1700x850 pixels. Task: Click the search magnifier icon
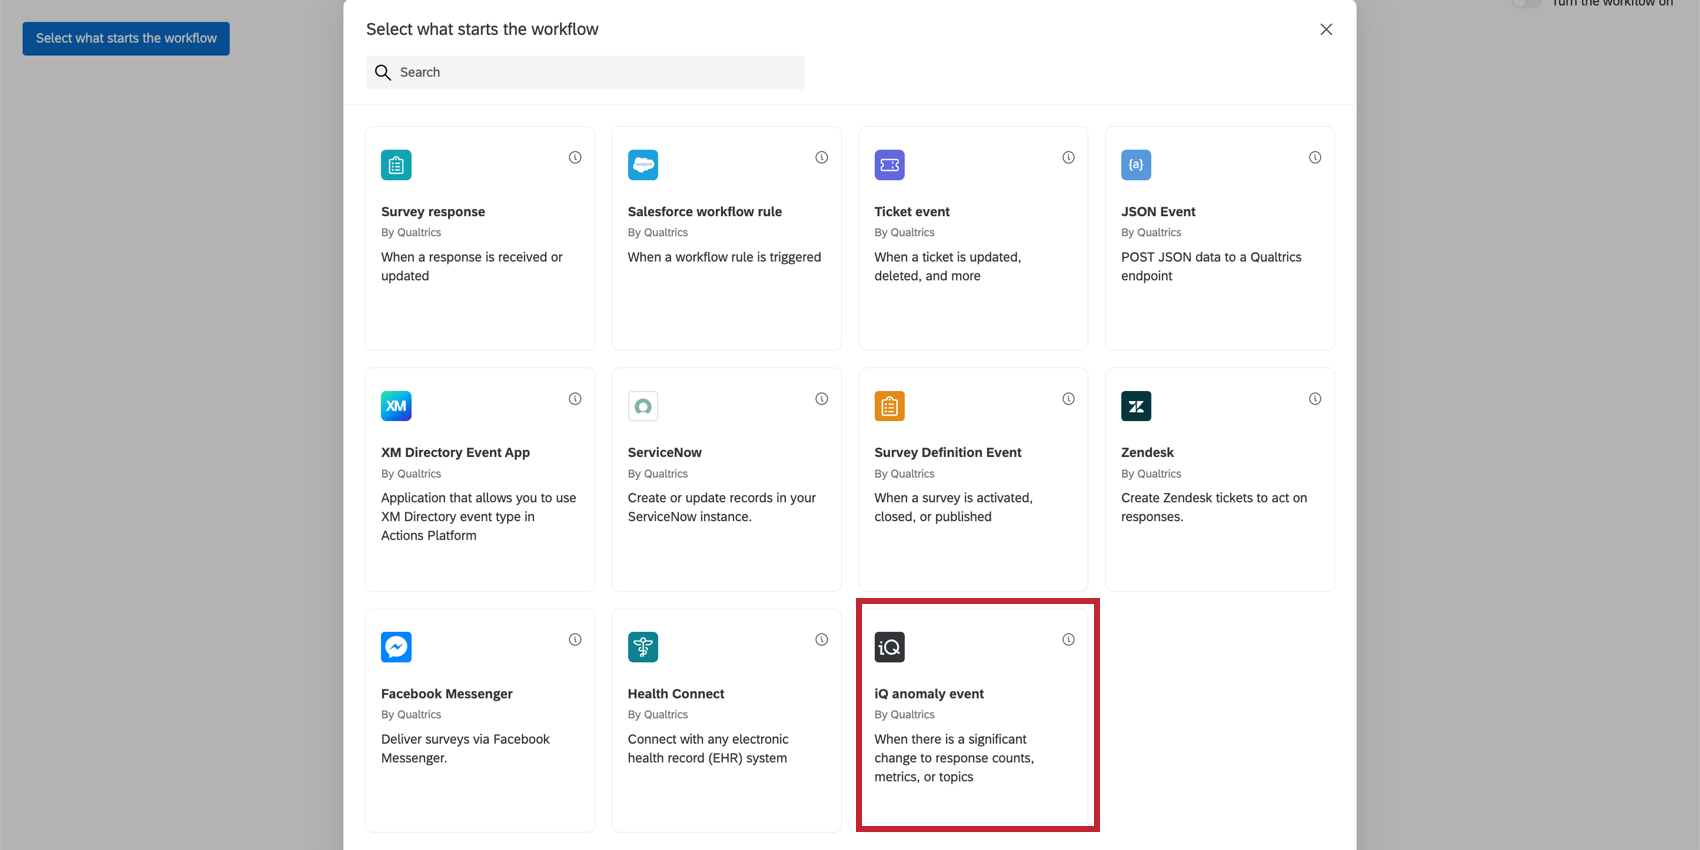point(383,72)
